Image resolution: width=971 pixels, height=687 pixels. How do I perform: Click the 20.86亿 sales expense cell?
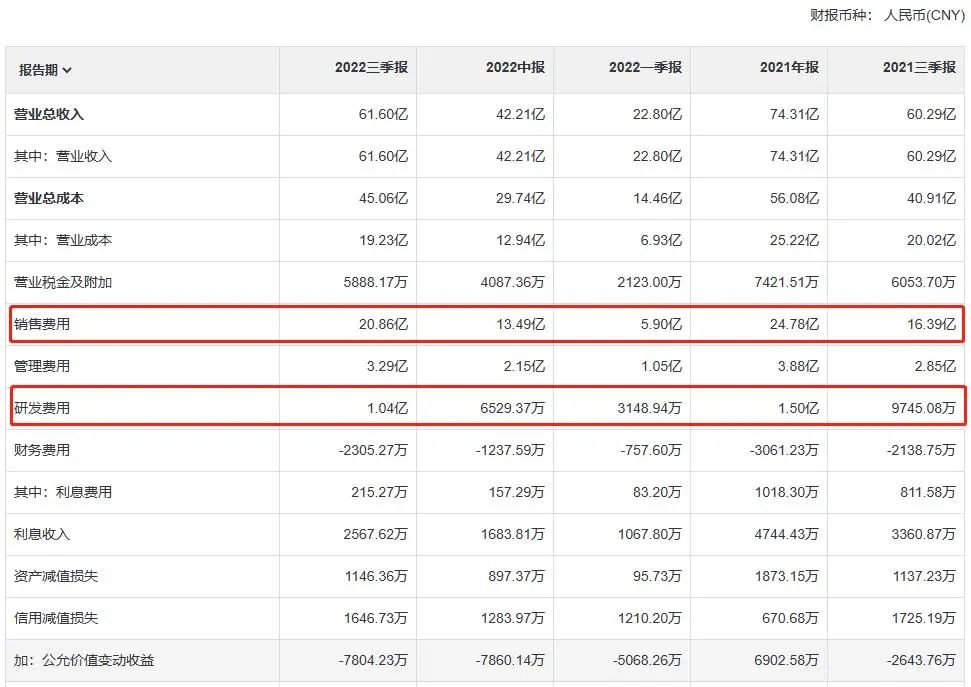(383, 324)
